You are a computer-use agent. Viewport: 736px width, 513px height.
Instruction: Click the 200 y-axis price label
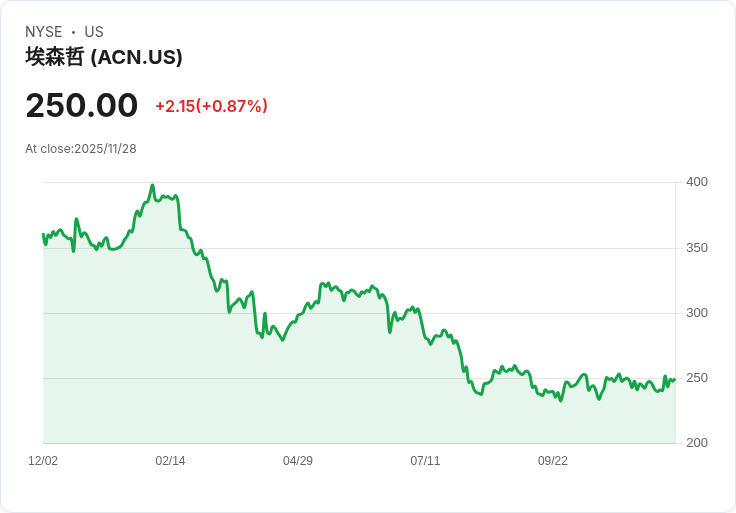(x=697, y=443)
